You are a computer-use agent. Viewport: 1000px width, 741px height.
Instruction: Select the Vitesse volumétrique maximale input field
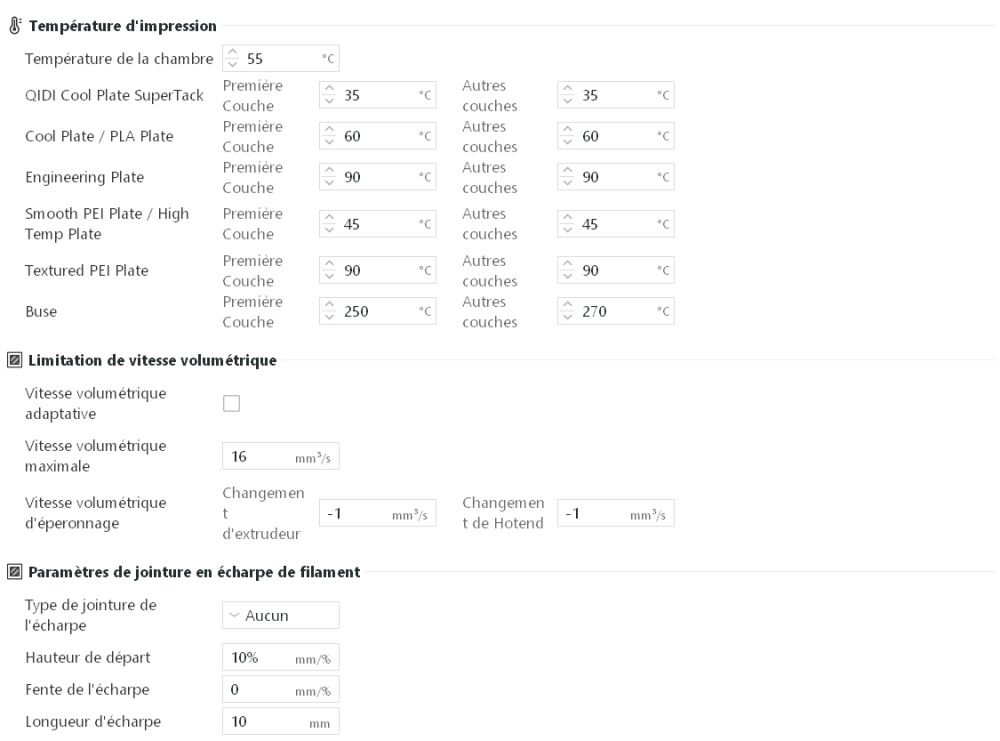click(270, 455)
